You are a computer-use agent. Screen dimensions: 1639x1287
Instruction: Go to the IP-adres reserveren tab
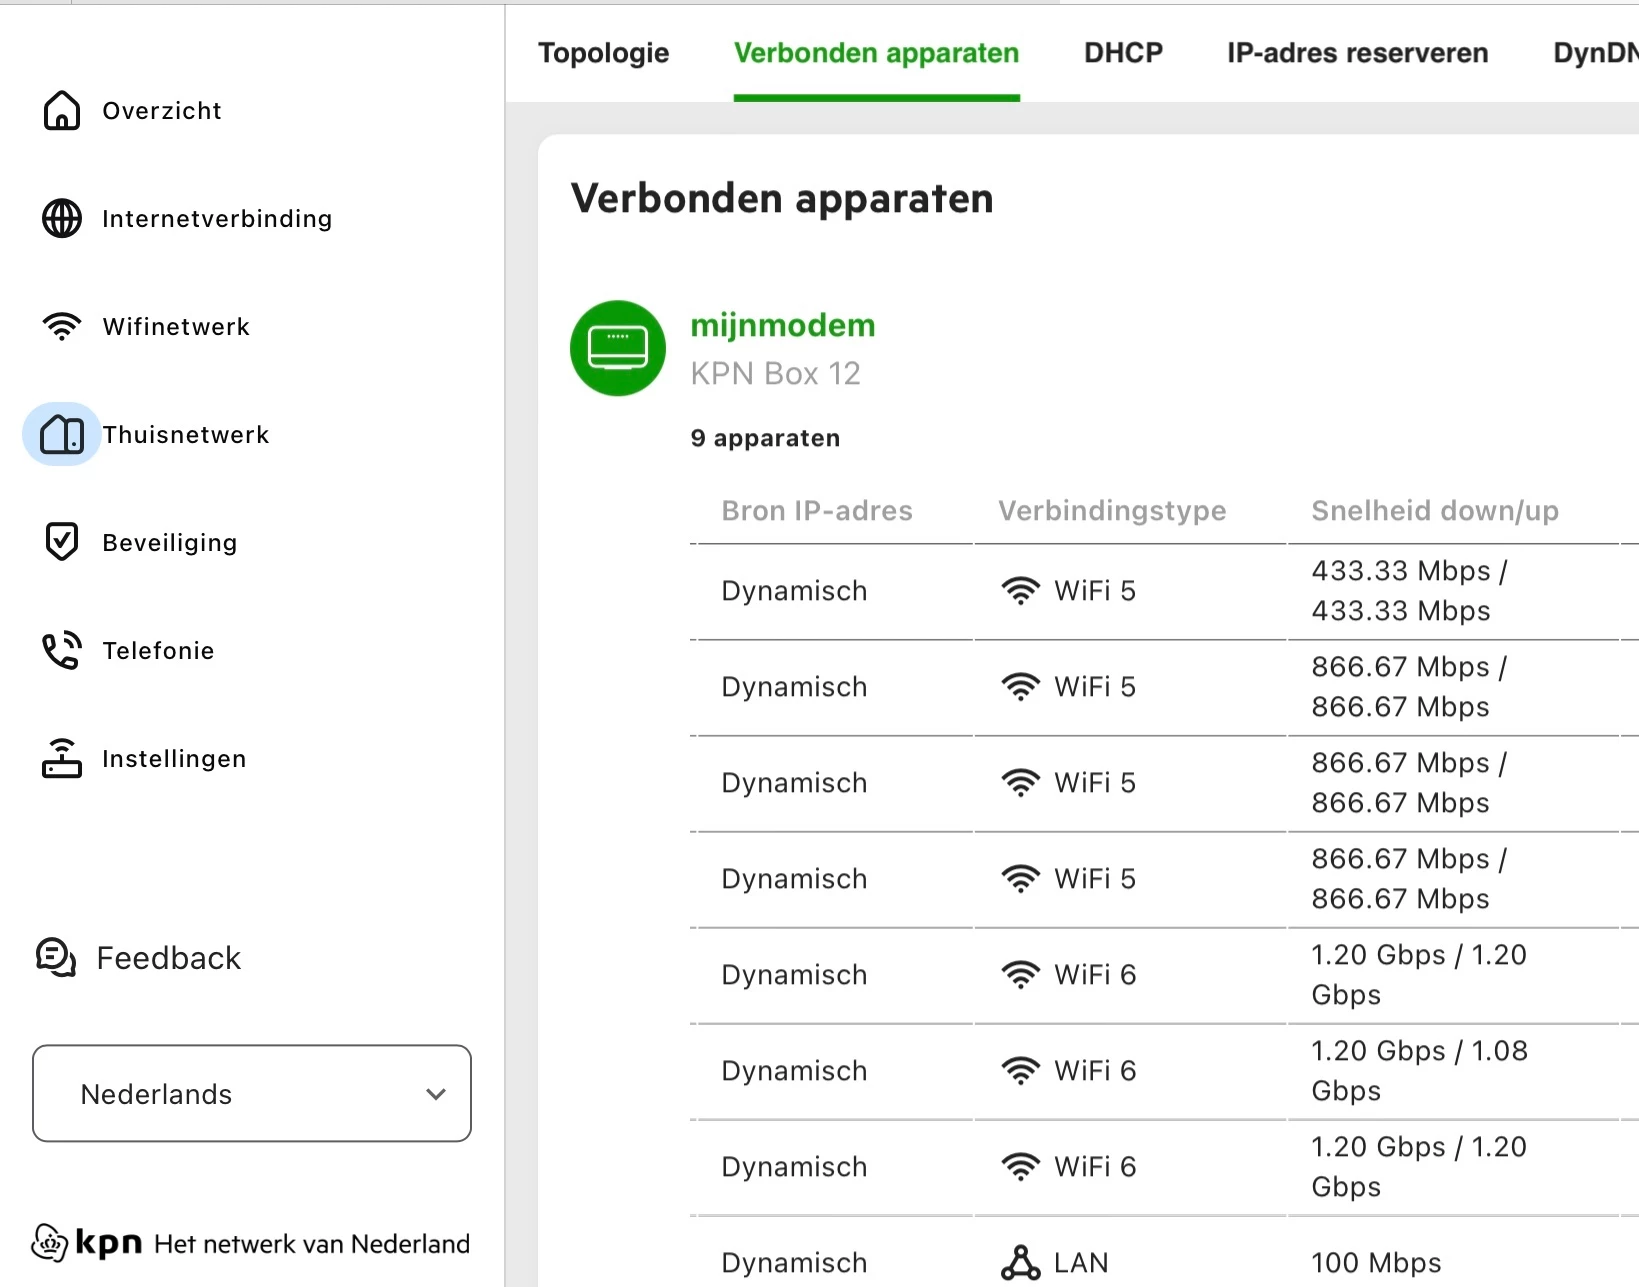1357,53
